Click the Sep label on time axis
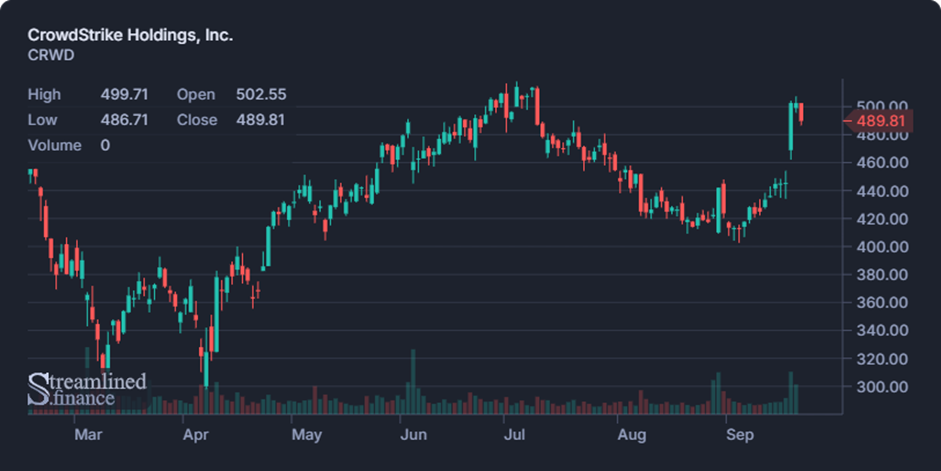The height and width of the screenshot is (471, 941). (x=740, y=434)
